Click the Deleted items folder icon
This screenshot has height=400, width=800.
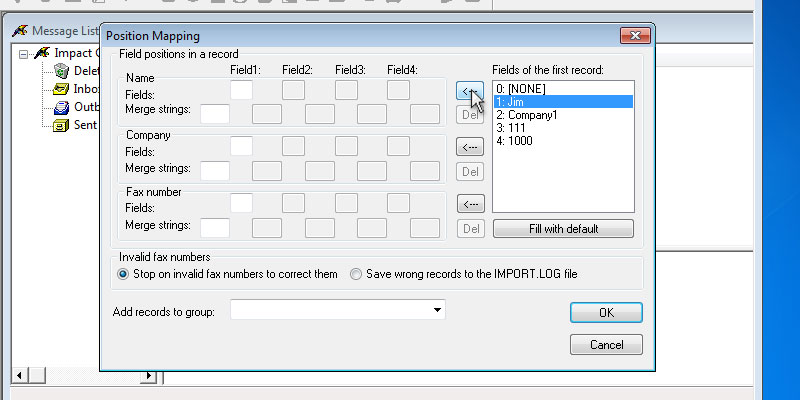[61, 70]
